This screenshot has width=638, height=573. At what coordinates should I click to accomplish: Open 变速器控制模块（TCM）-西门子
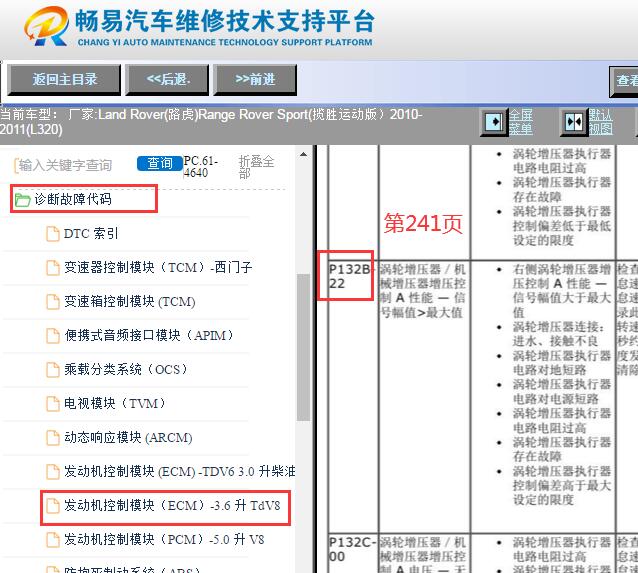click(x=158, y=267)
